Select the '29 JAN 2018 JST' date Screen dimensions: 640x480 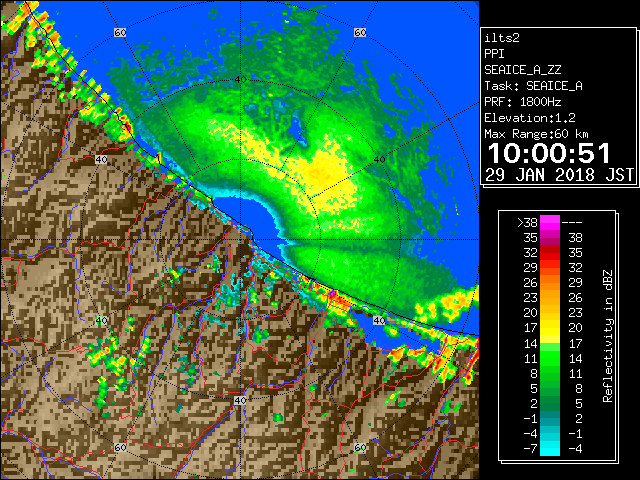559,175
